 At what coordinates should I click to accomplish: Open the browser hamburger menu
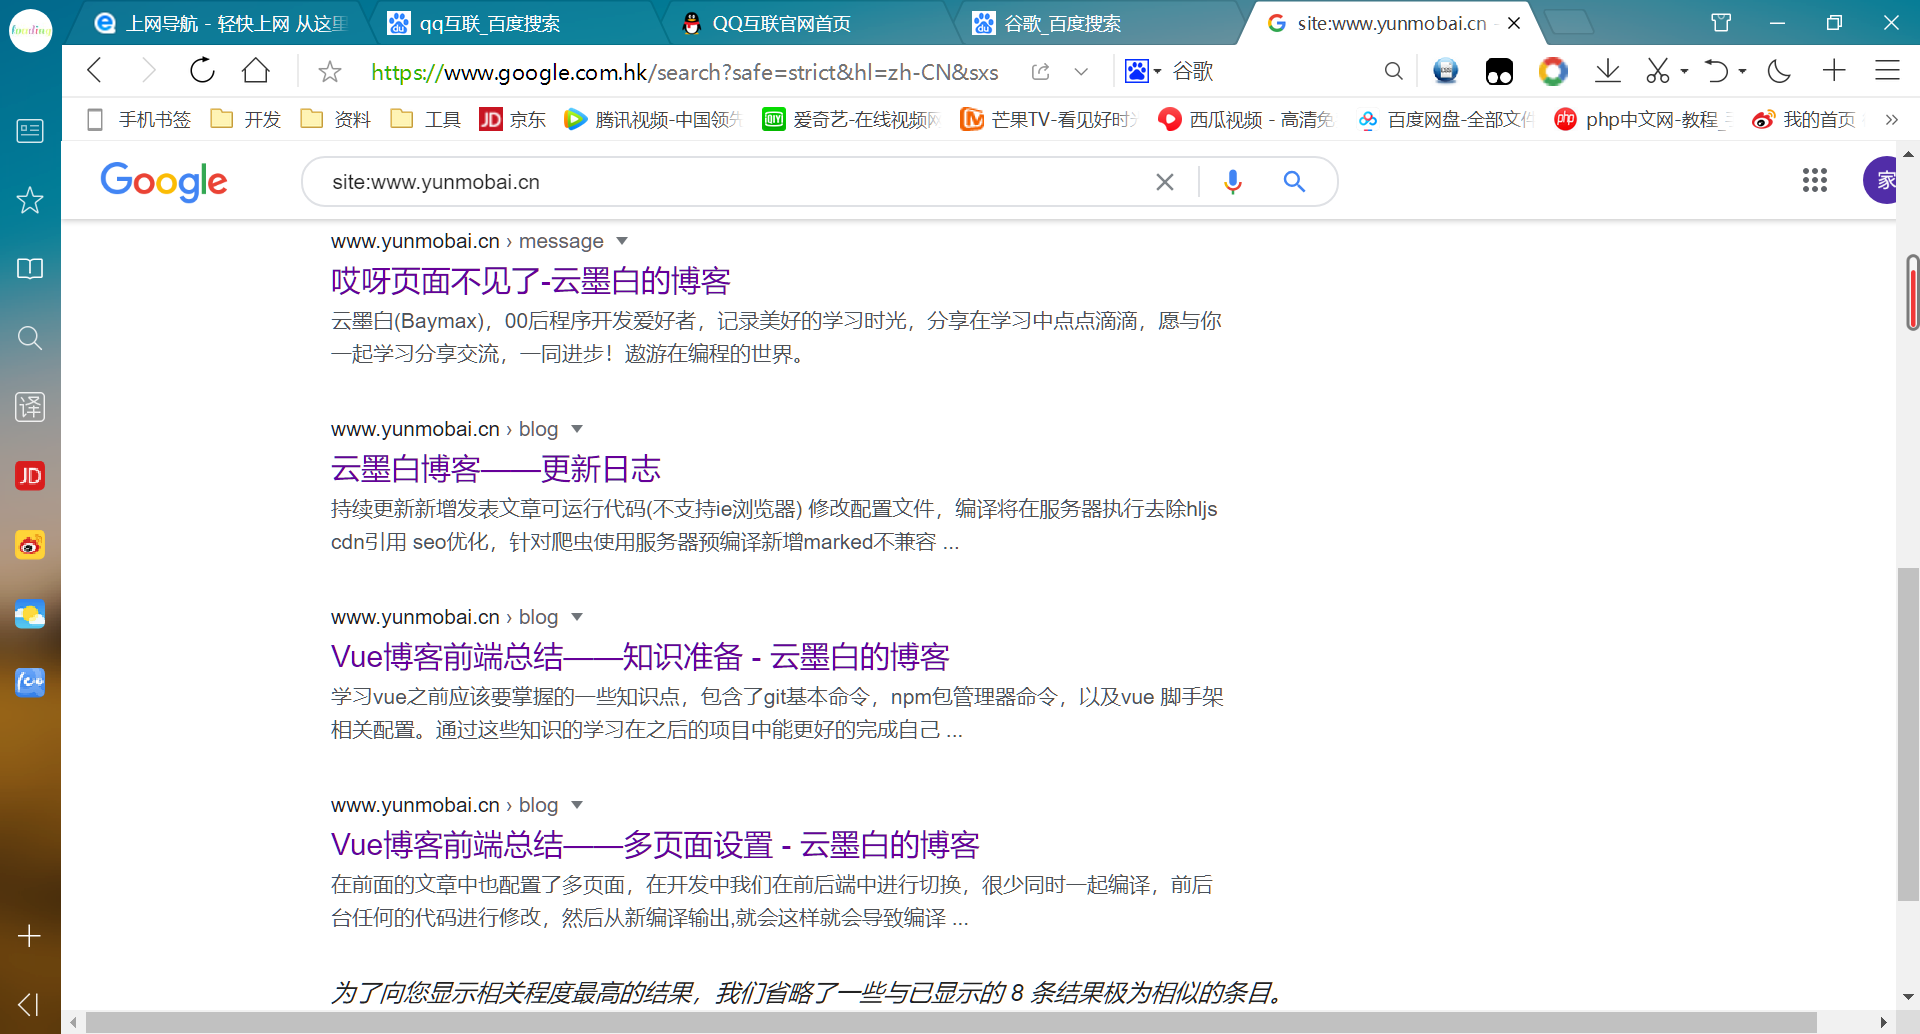pos(1887,70)
